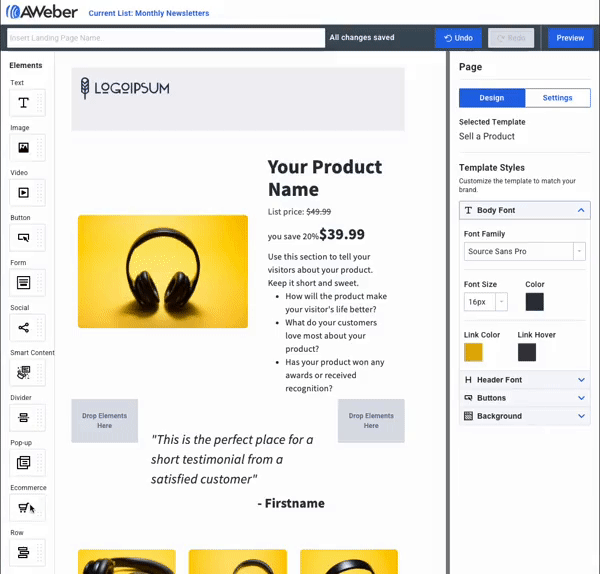Select the Video element icon

pos(24,192)
